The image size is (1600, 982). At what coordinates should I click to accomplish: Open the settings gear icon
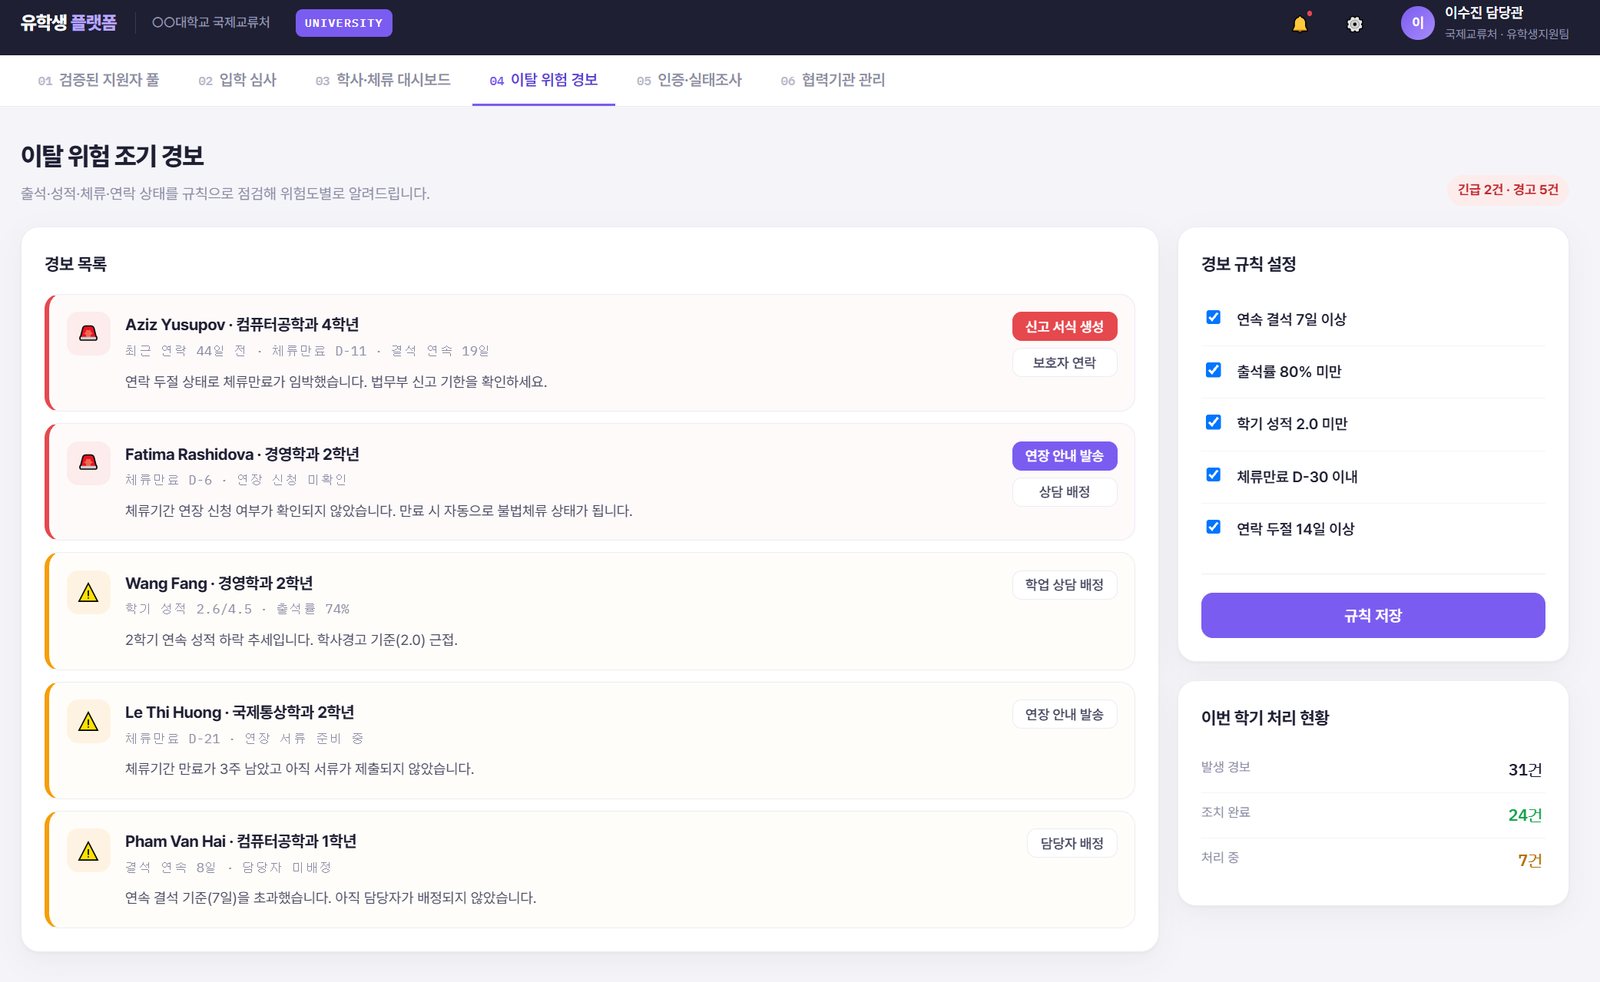pos(1354,24)
